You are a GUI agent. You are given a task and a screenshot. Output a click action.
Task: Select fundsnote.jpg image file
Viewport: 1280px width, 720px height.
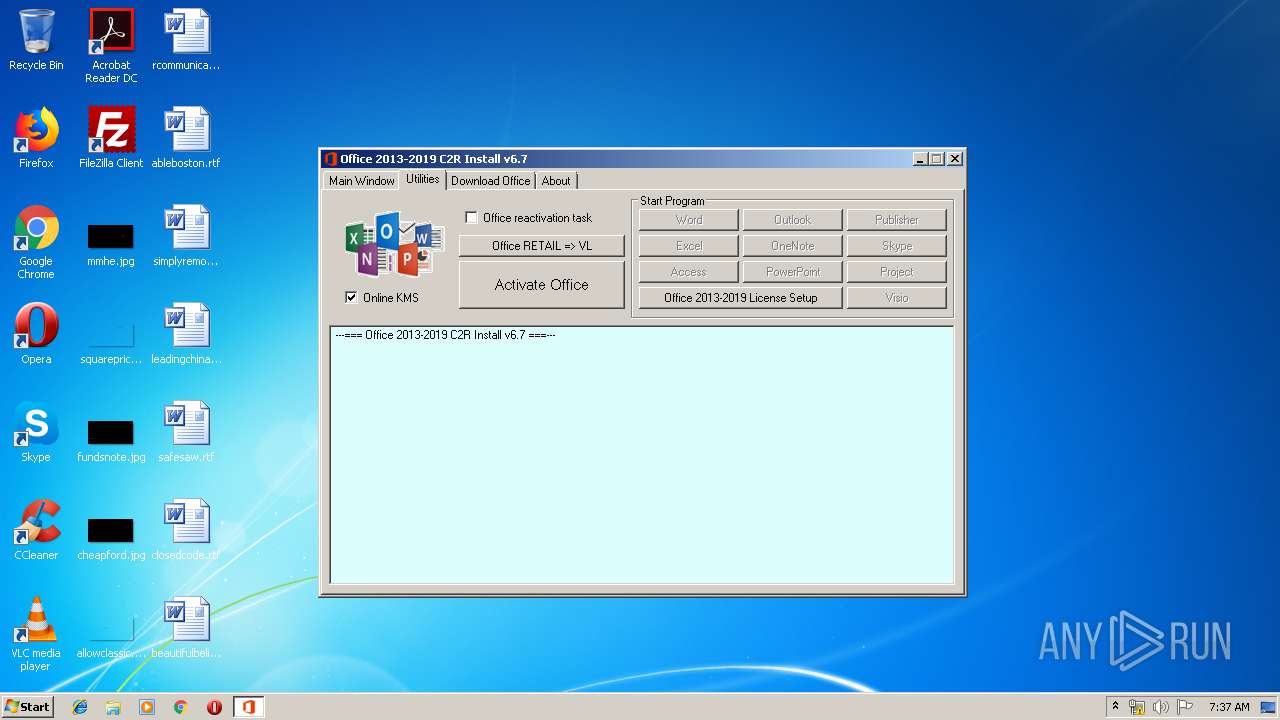[x=111, y=439]
